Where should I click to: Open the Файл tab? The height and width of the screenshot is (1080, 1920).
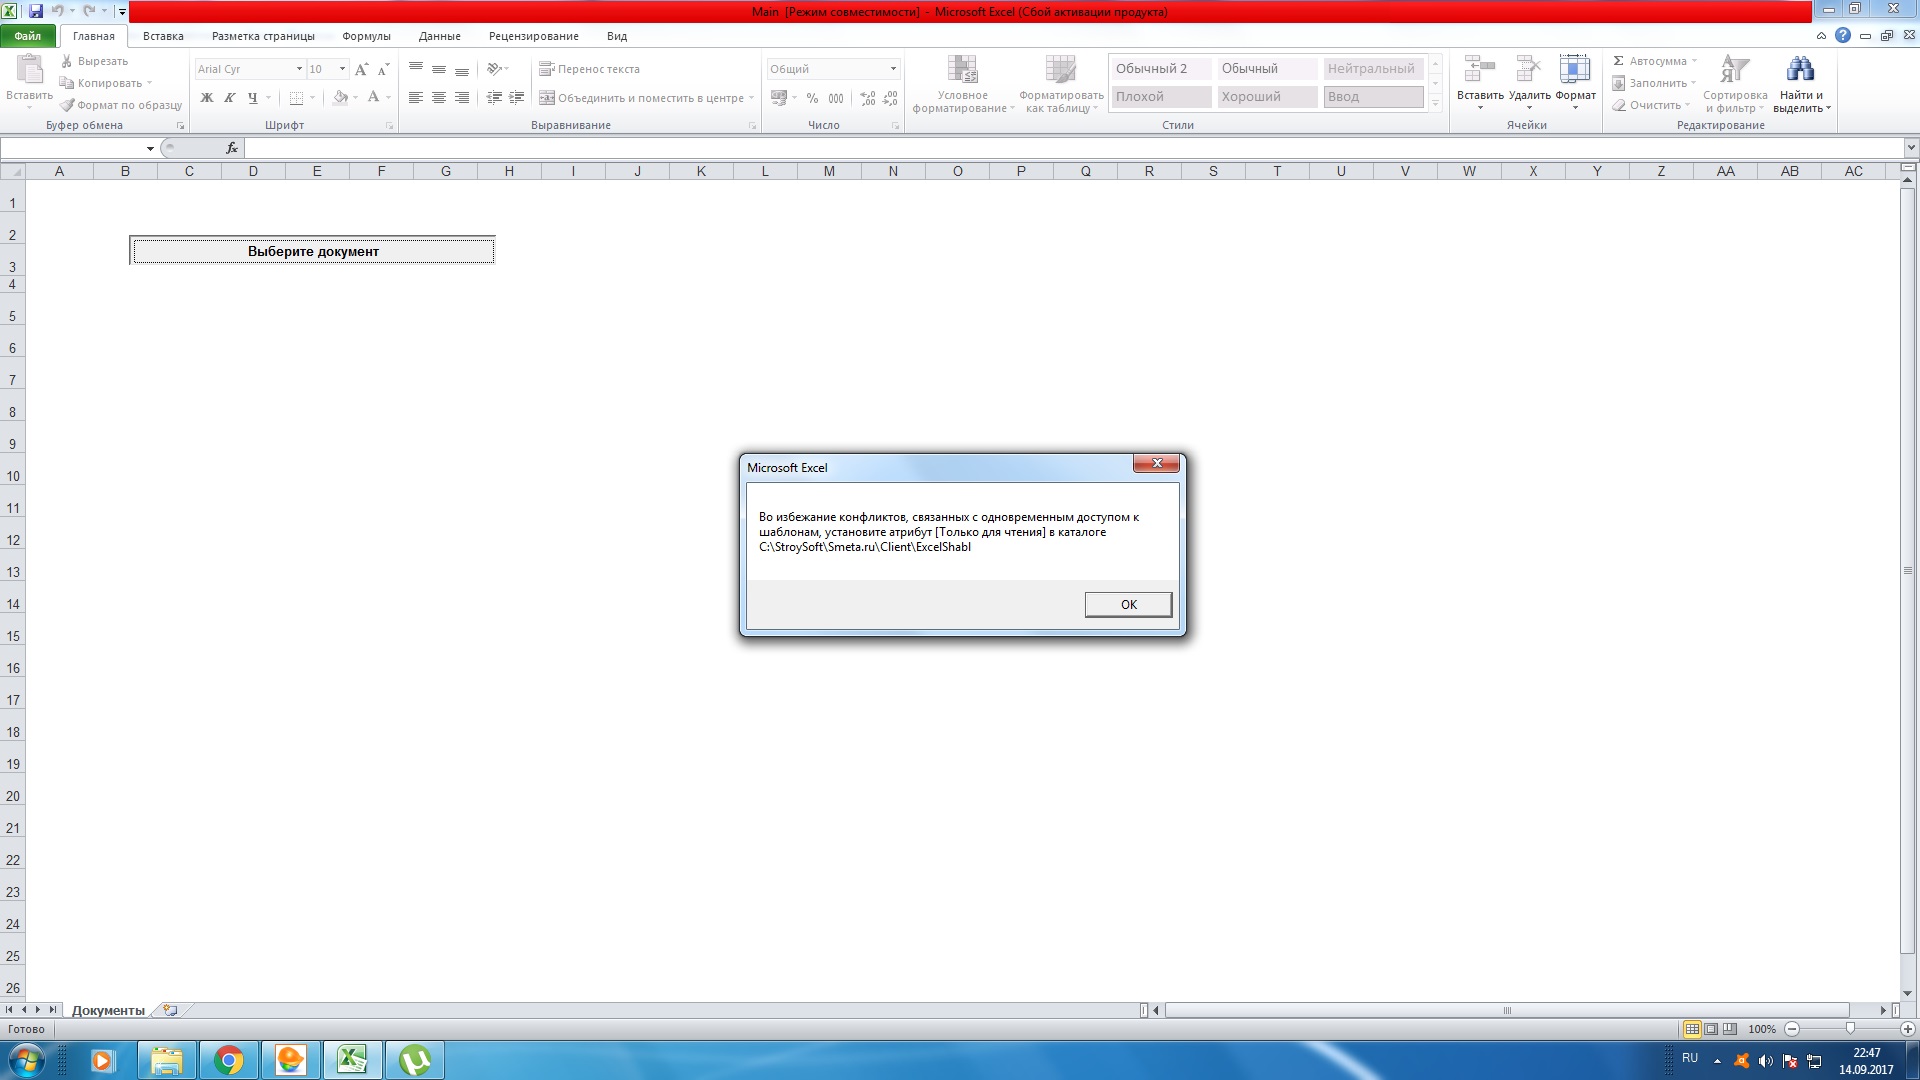(28, 36)
